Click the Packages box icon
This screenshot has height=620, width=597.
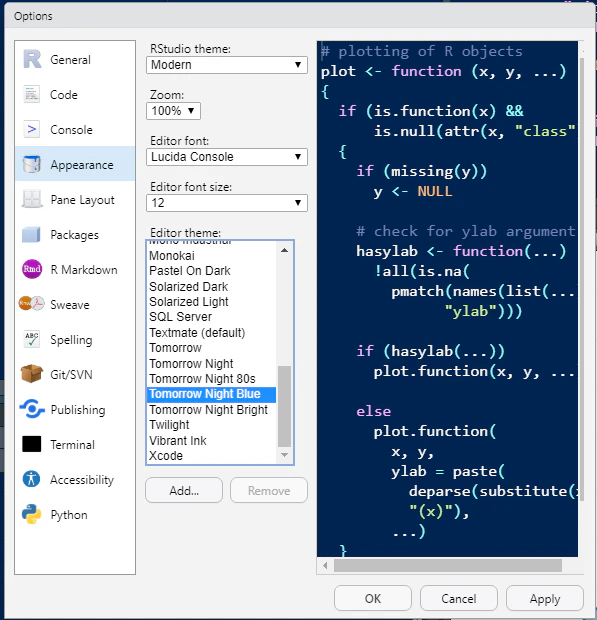(x=31, y=234)
